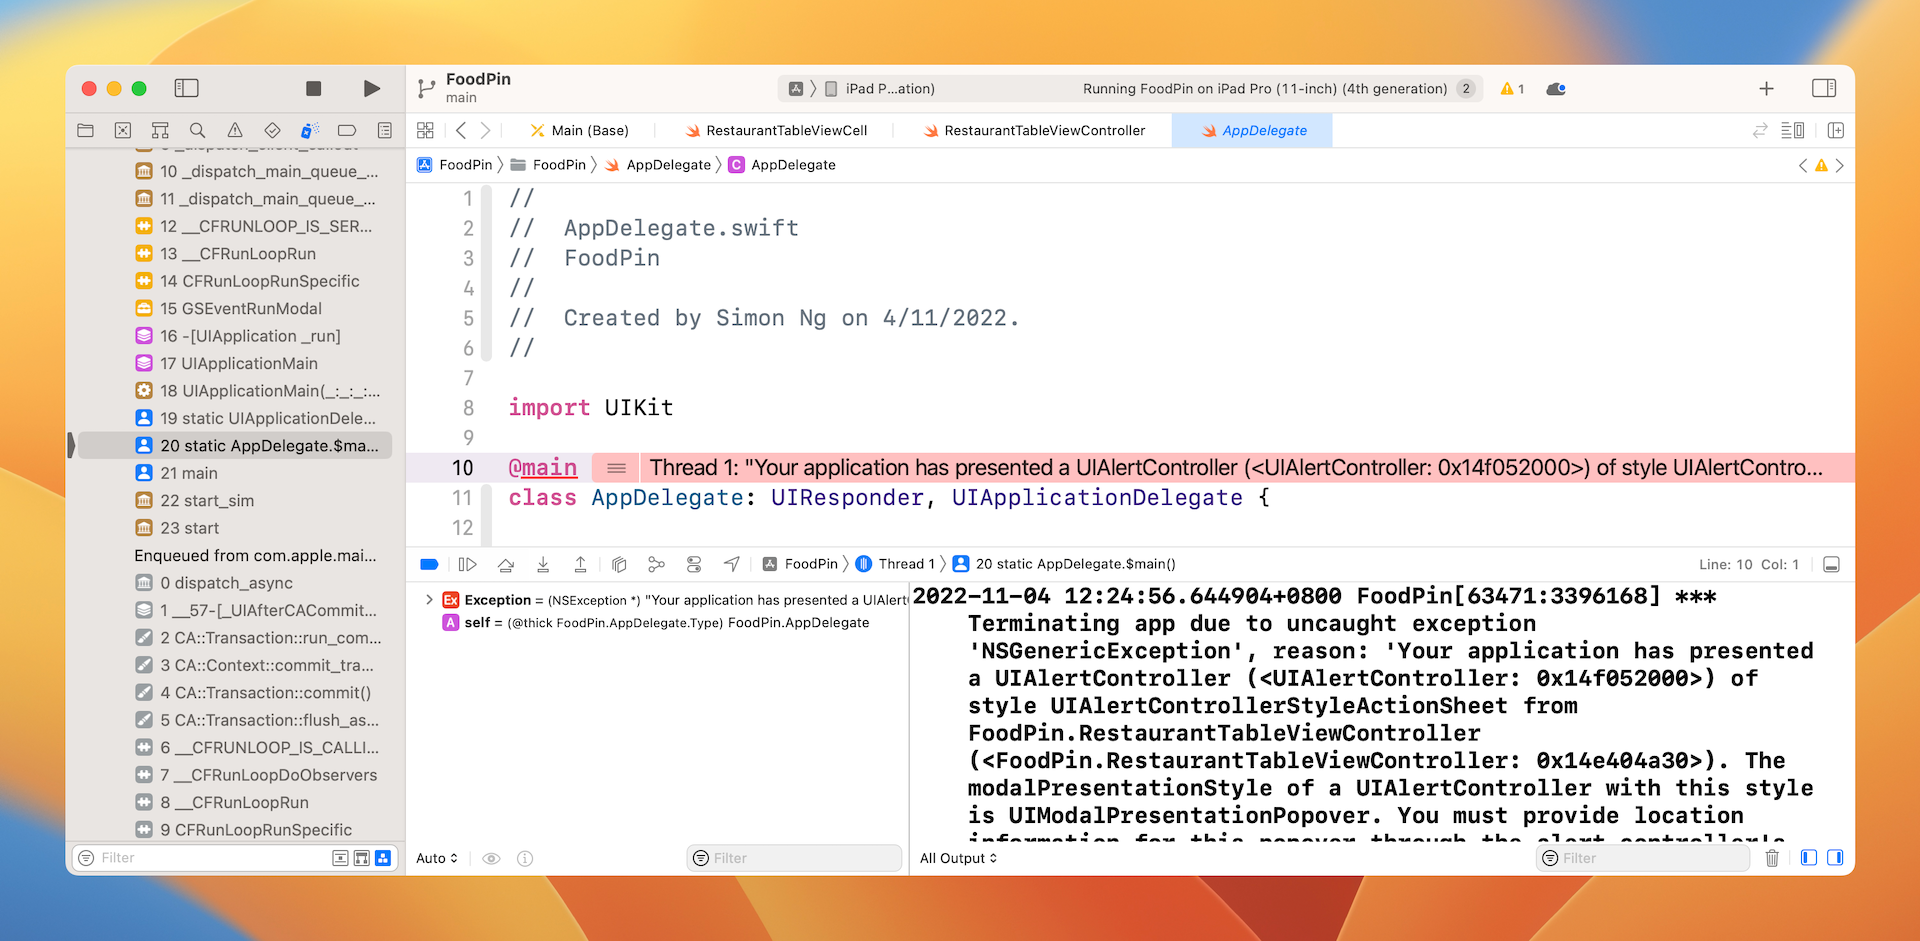Click the Simulate Location arrow icon
Image resolution: width=1920 pixels, height=941 pixels.
tap(732, 565)
